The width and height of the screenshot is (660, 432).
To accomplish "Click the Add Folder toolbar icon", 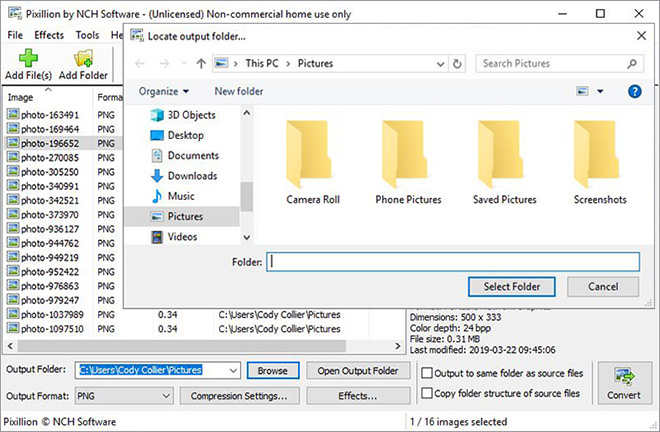I will [83, 58].
